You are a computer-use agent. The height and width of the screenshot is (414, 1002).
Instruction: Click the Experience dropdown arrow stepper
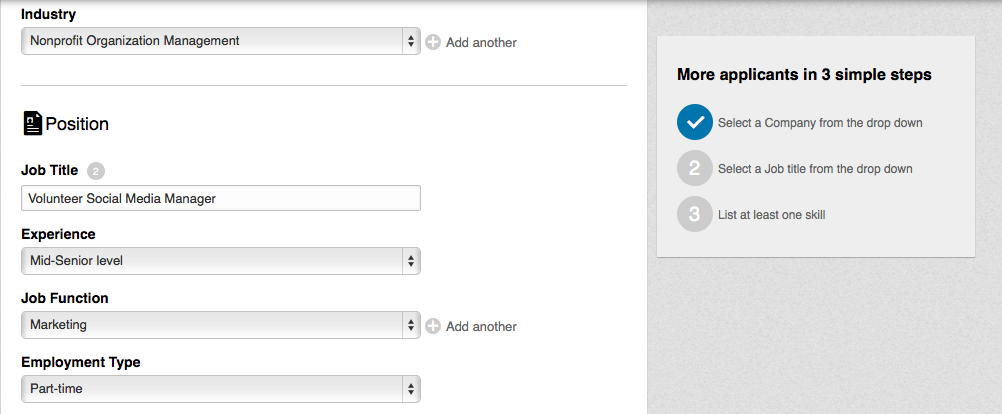(411, 261)
